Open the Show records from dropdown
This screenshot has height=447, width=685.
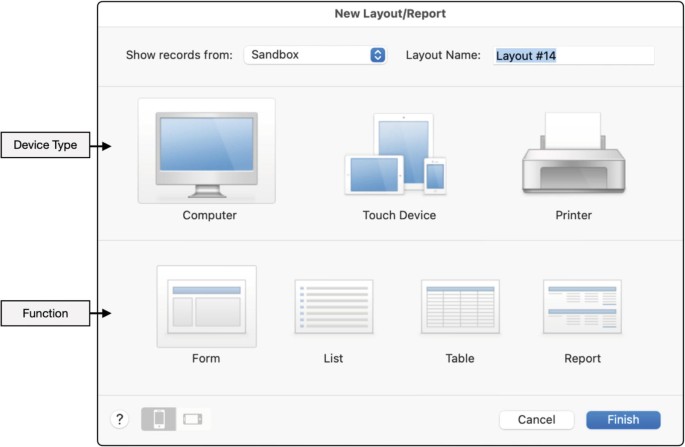coord(315,55)
